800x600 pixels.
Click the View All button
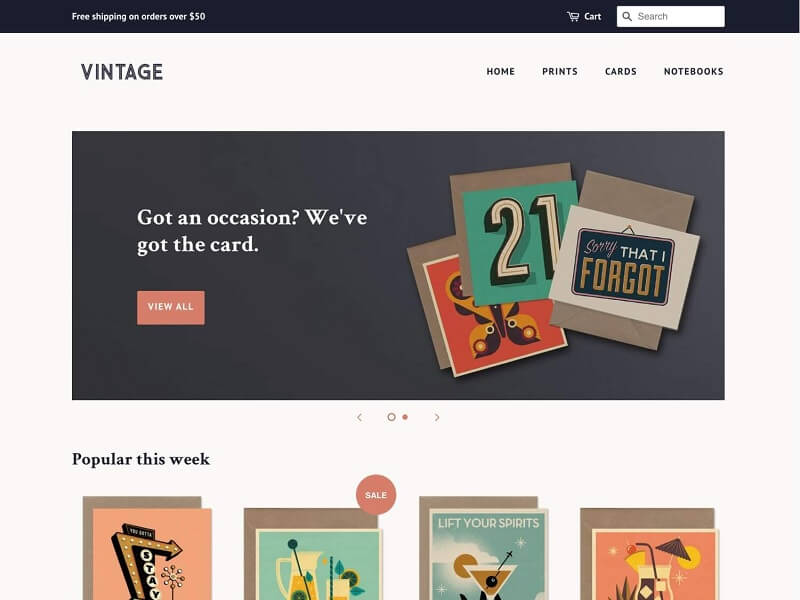[x=171, y=308]
